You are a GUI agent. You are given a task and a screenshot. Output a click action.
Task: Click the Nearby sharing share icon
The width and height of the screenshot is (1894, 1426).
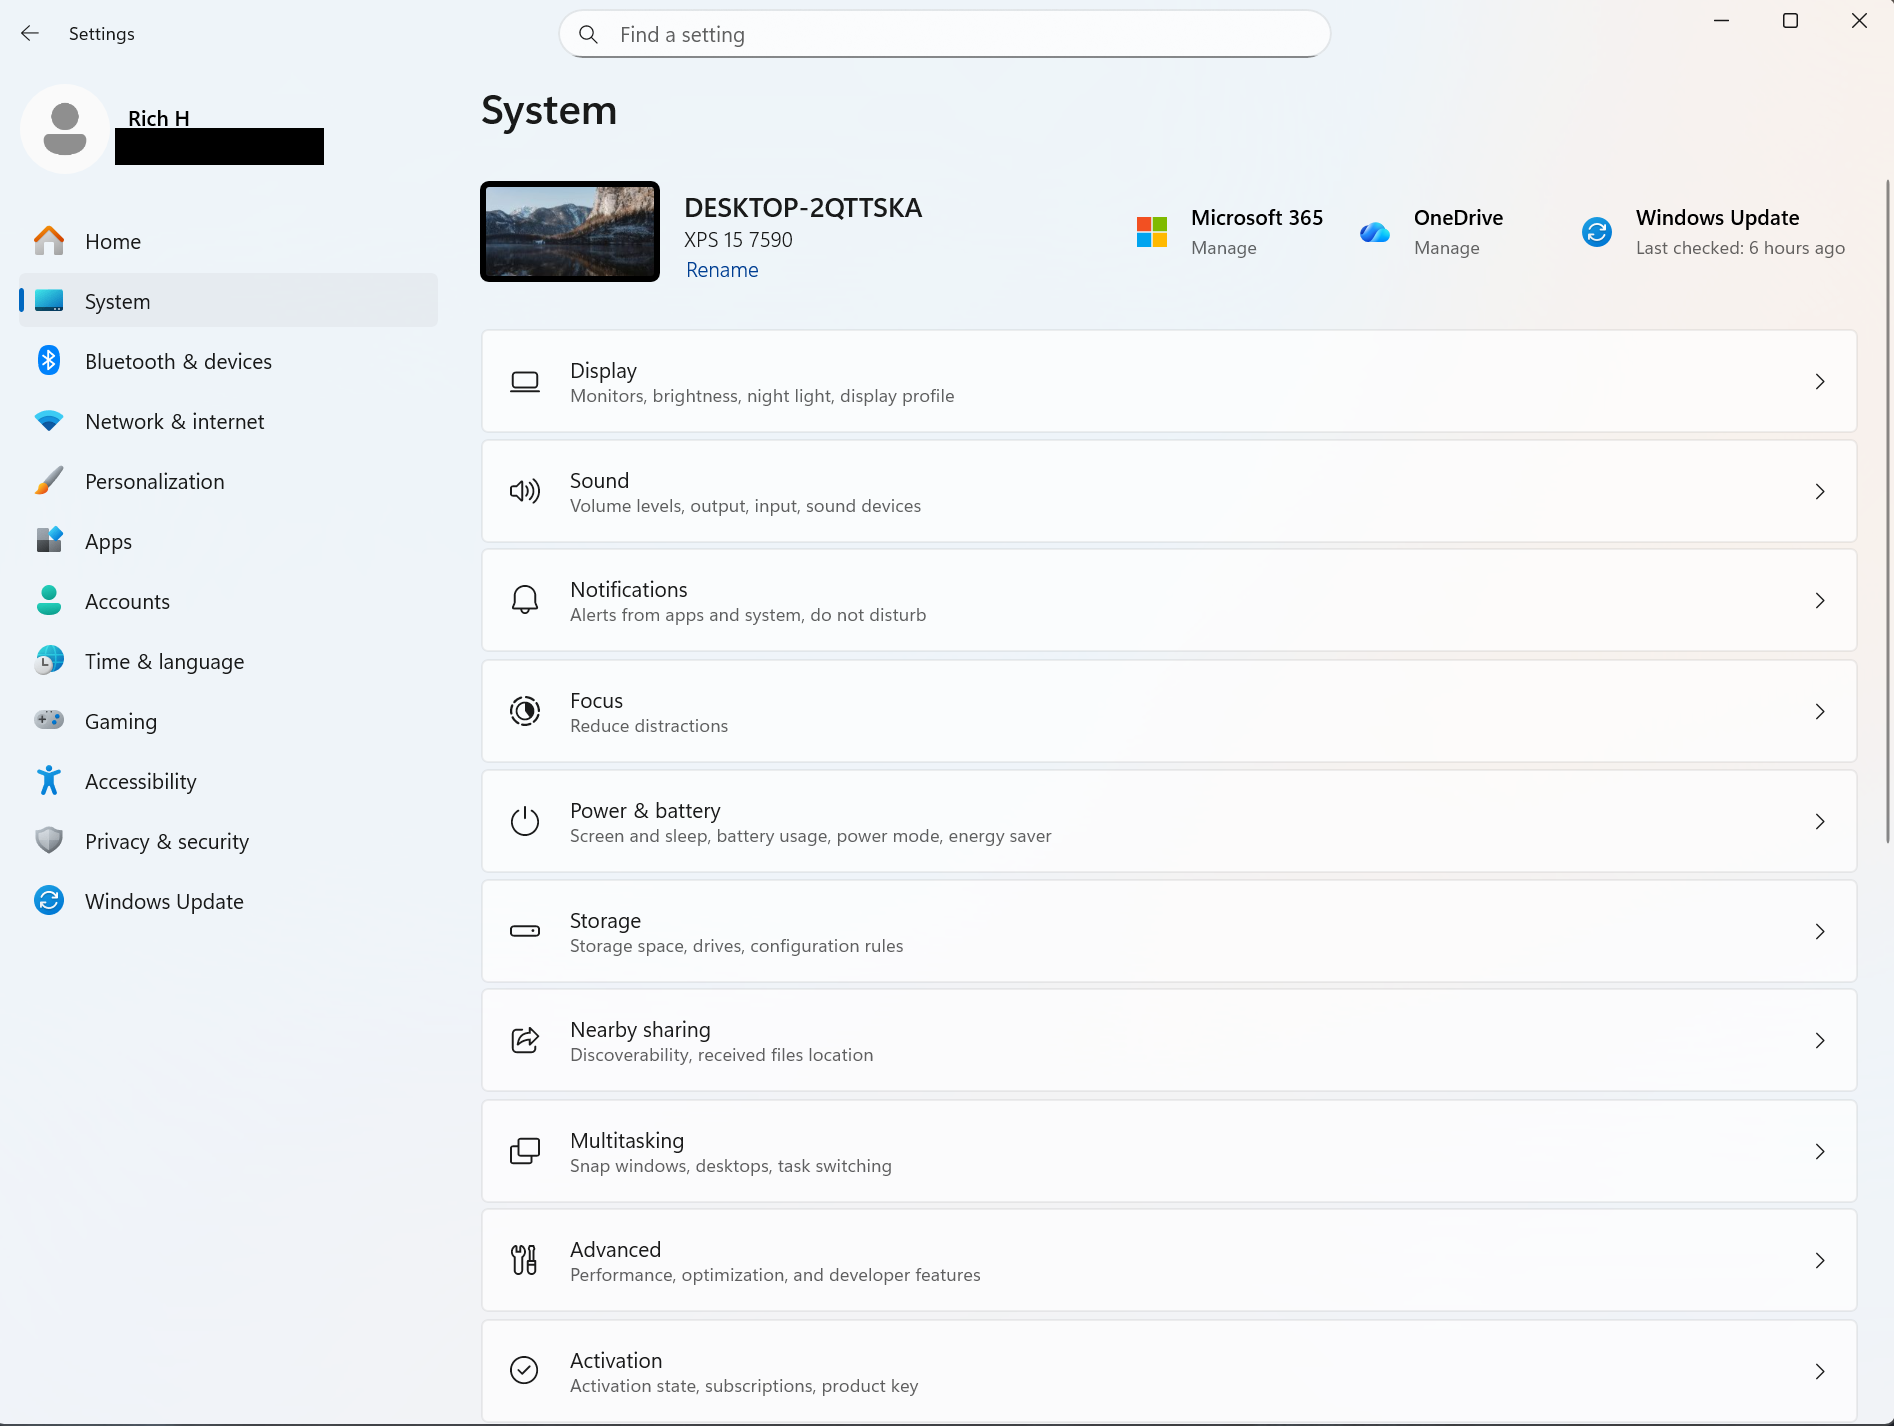525,1040
